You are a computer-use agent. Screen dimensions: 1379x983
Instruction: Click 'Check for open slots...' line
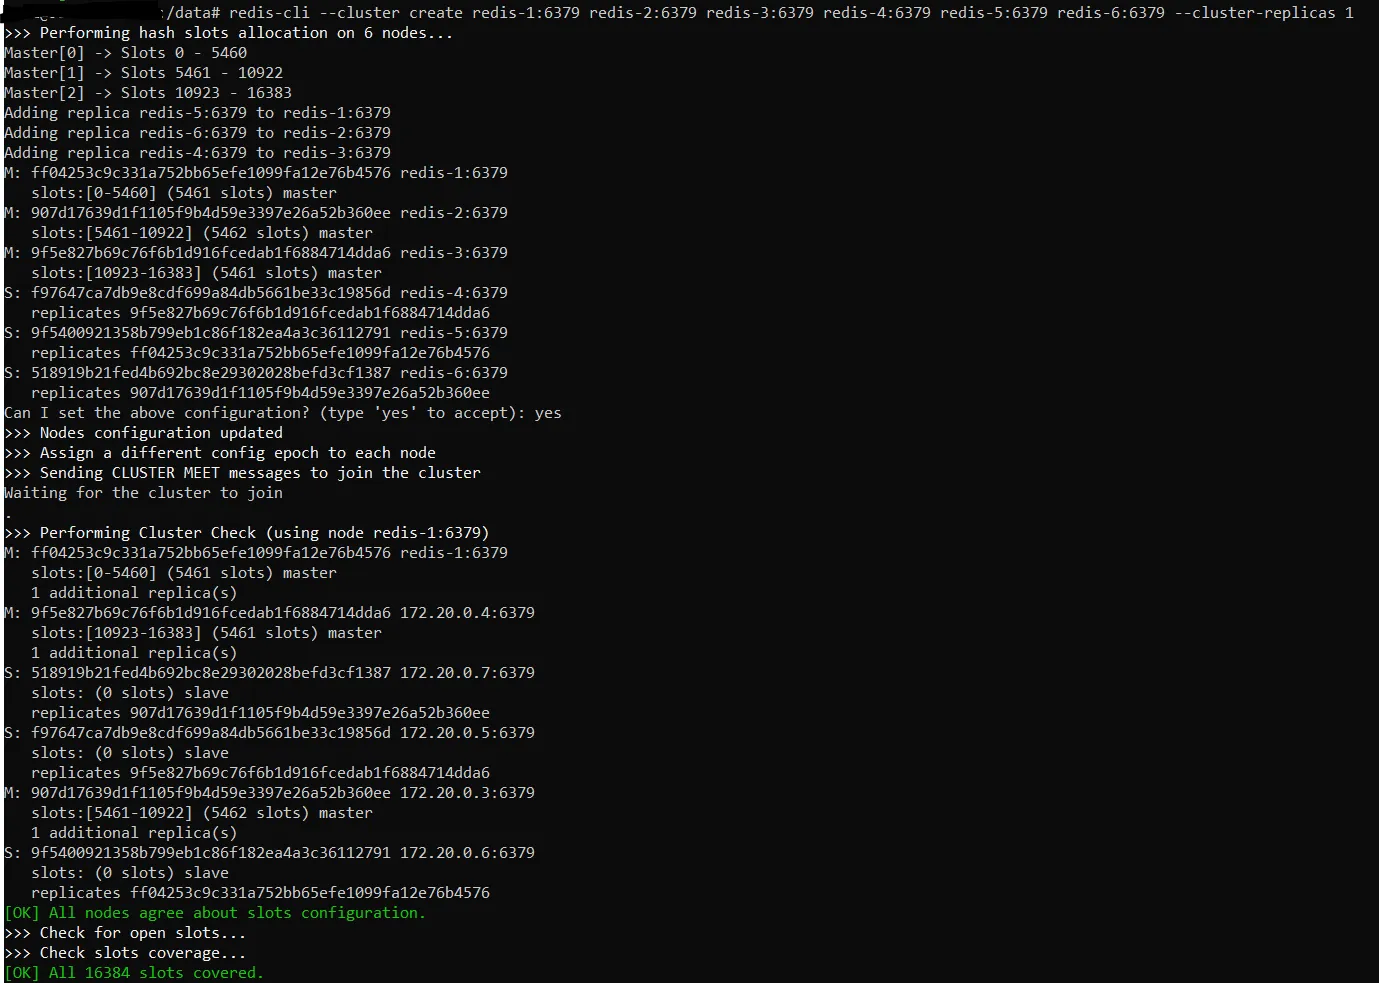pyautogui.click(x=125, y=933)
